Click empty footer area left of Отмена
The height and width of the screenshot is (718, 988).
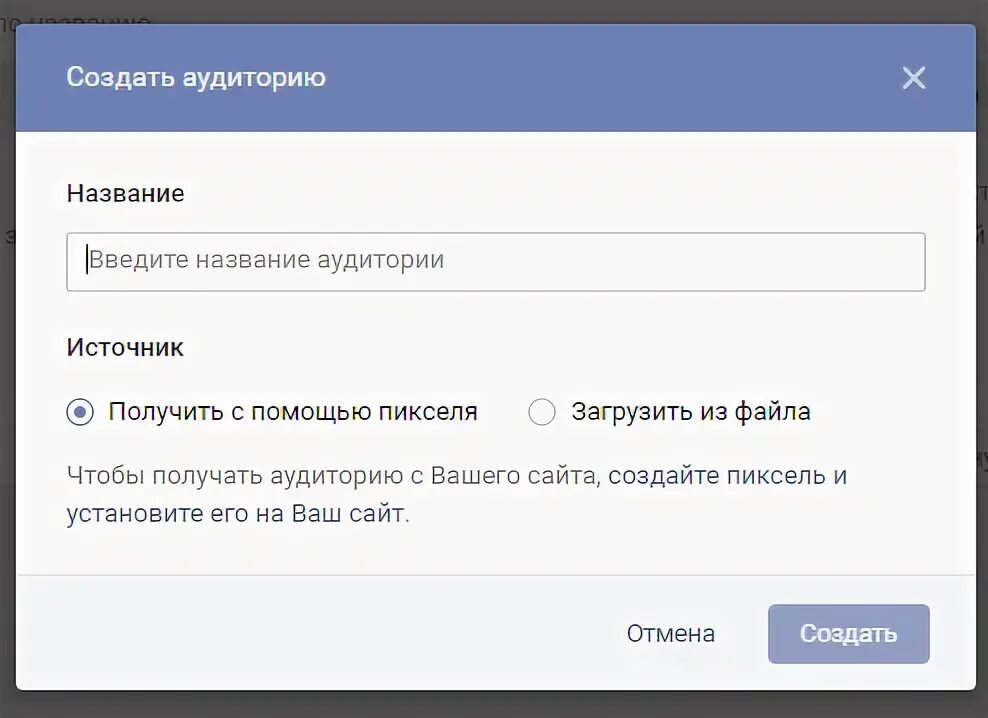point(315,634)
